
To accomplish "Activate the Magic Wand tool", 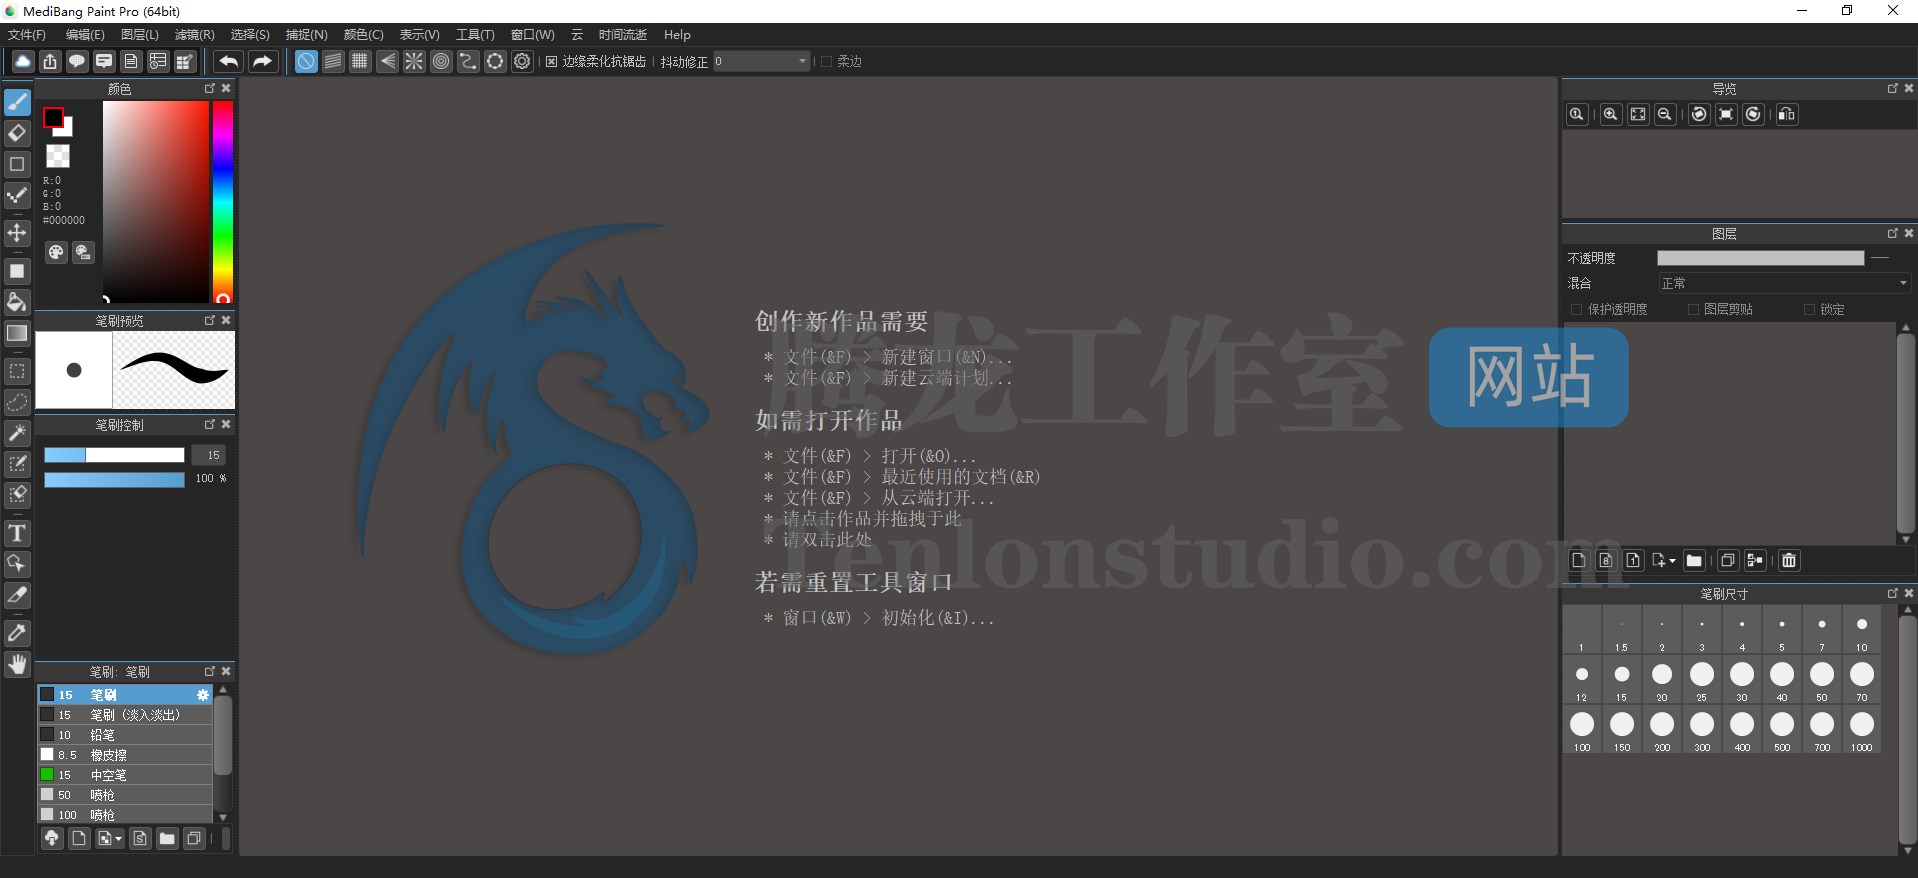I will click(17, 433).
